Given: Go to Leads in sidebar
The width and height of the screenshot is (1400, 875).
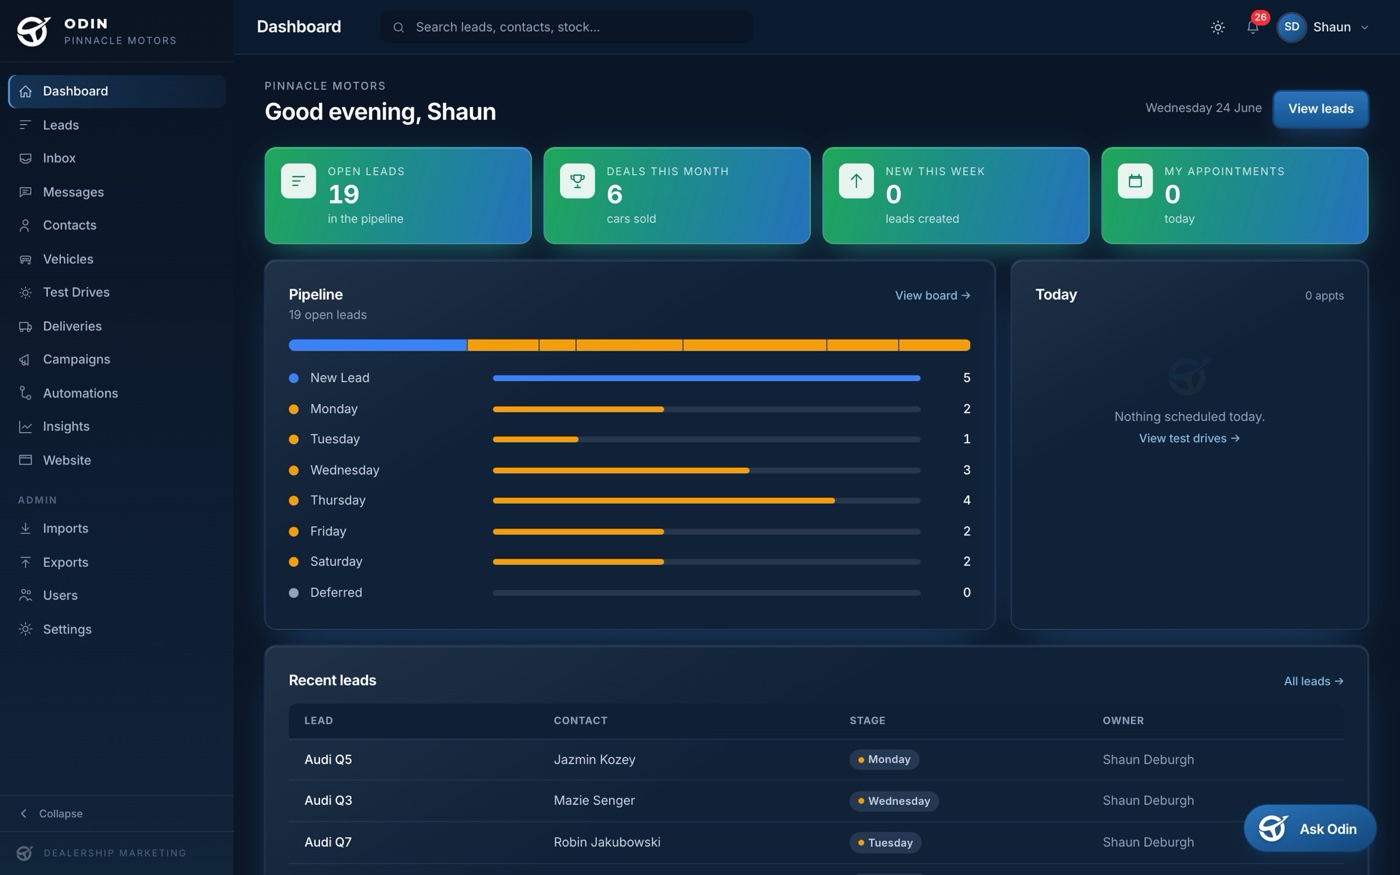Looking at the screenshot, I should [117, 125].
